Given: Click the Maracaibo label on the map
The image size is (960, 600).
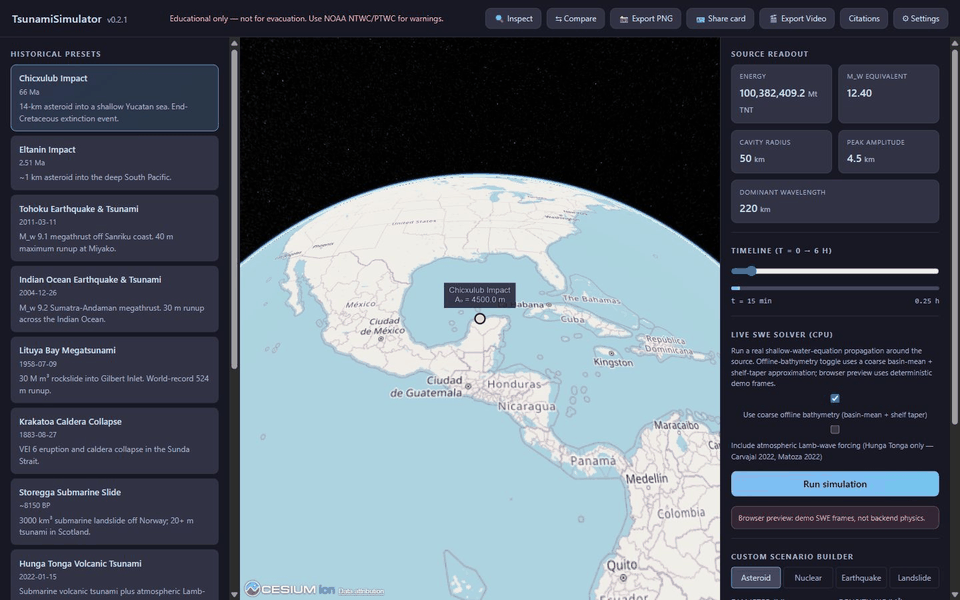Looking at the screenshot, I should [x=676, y=425].
